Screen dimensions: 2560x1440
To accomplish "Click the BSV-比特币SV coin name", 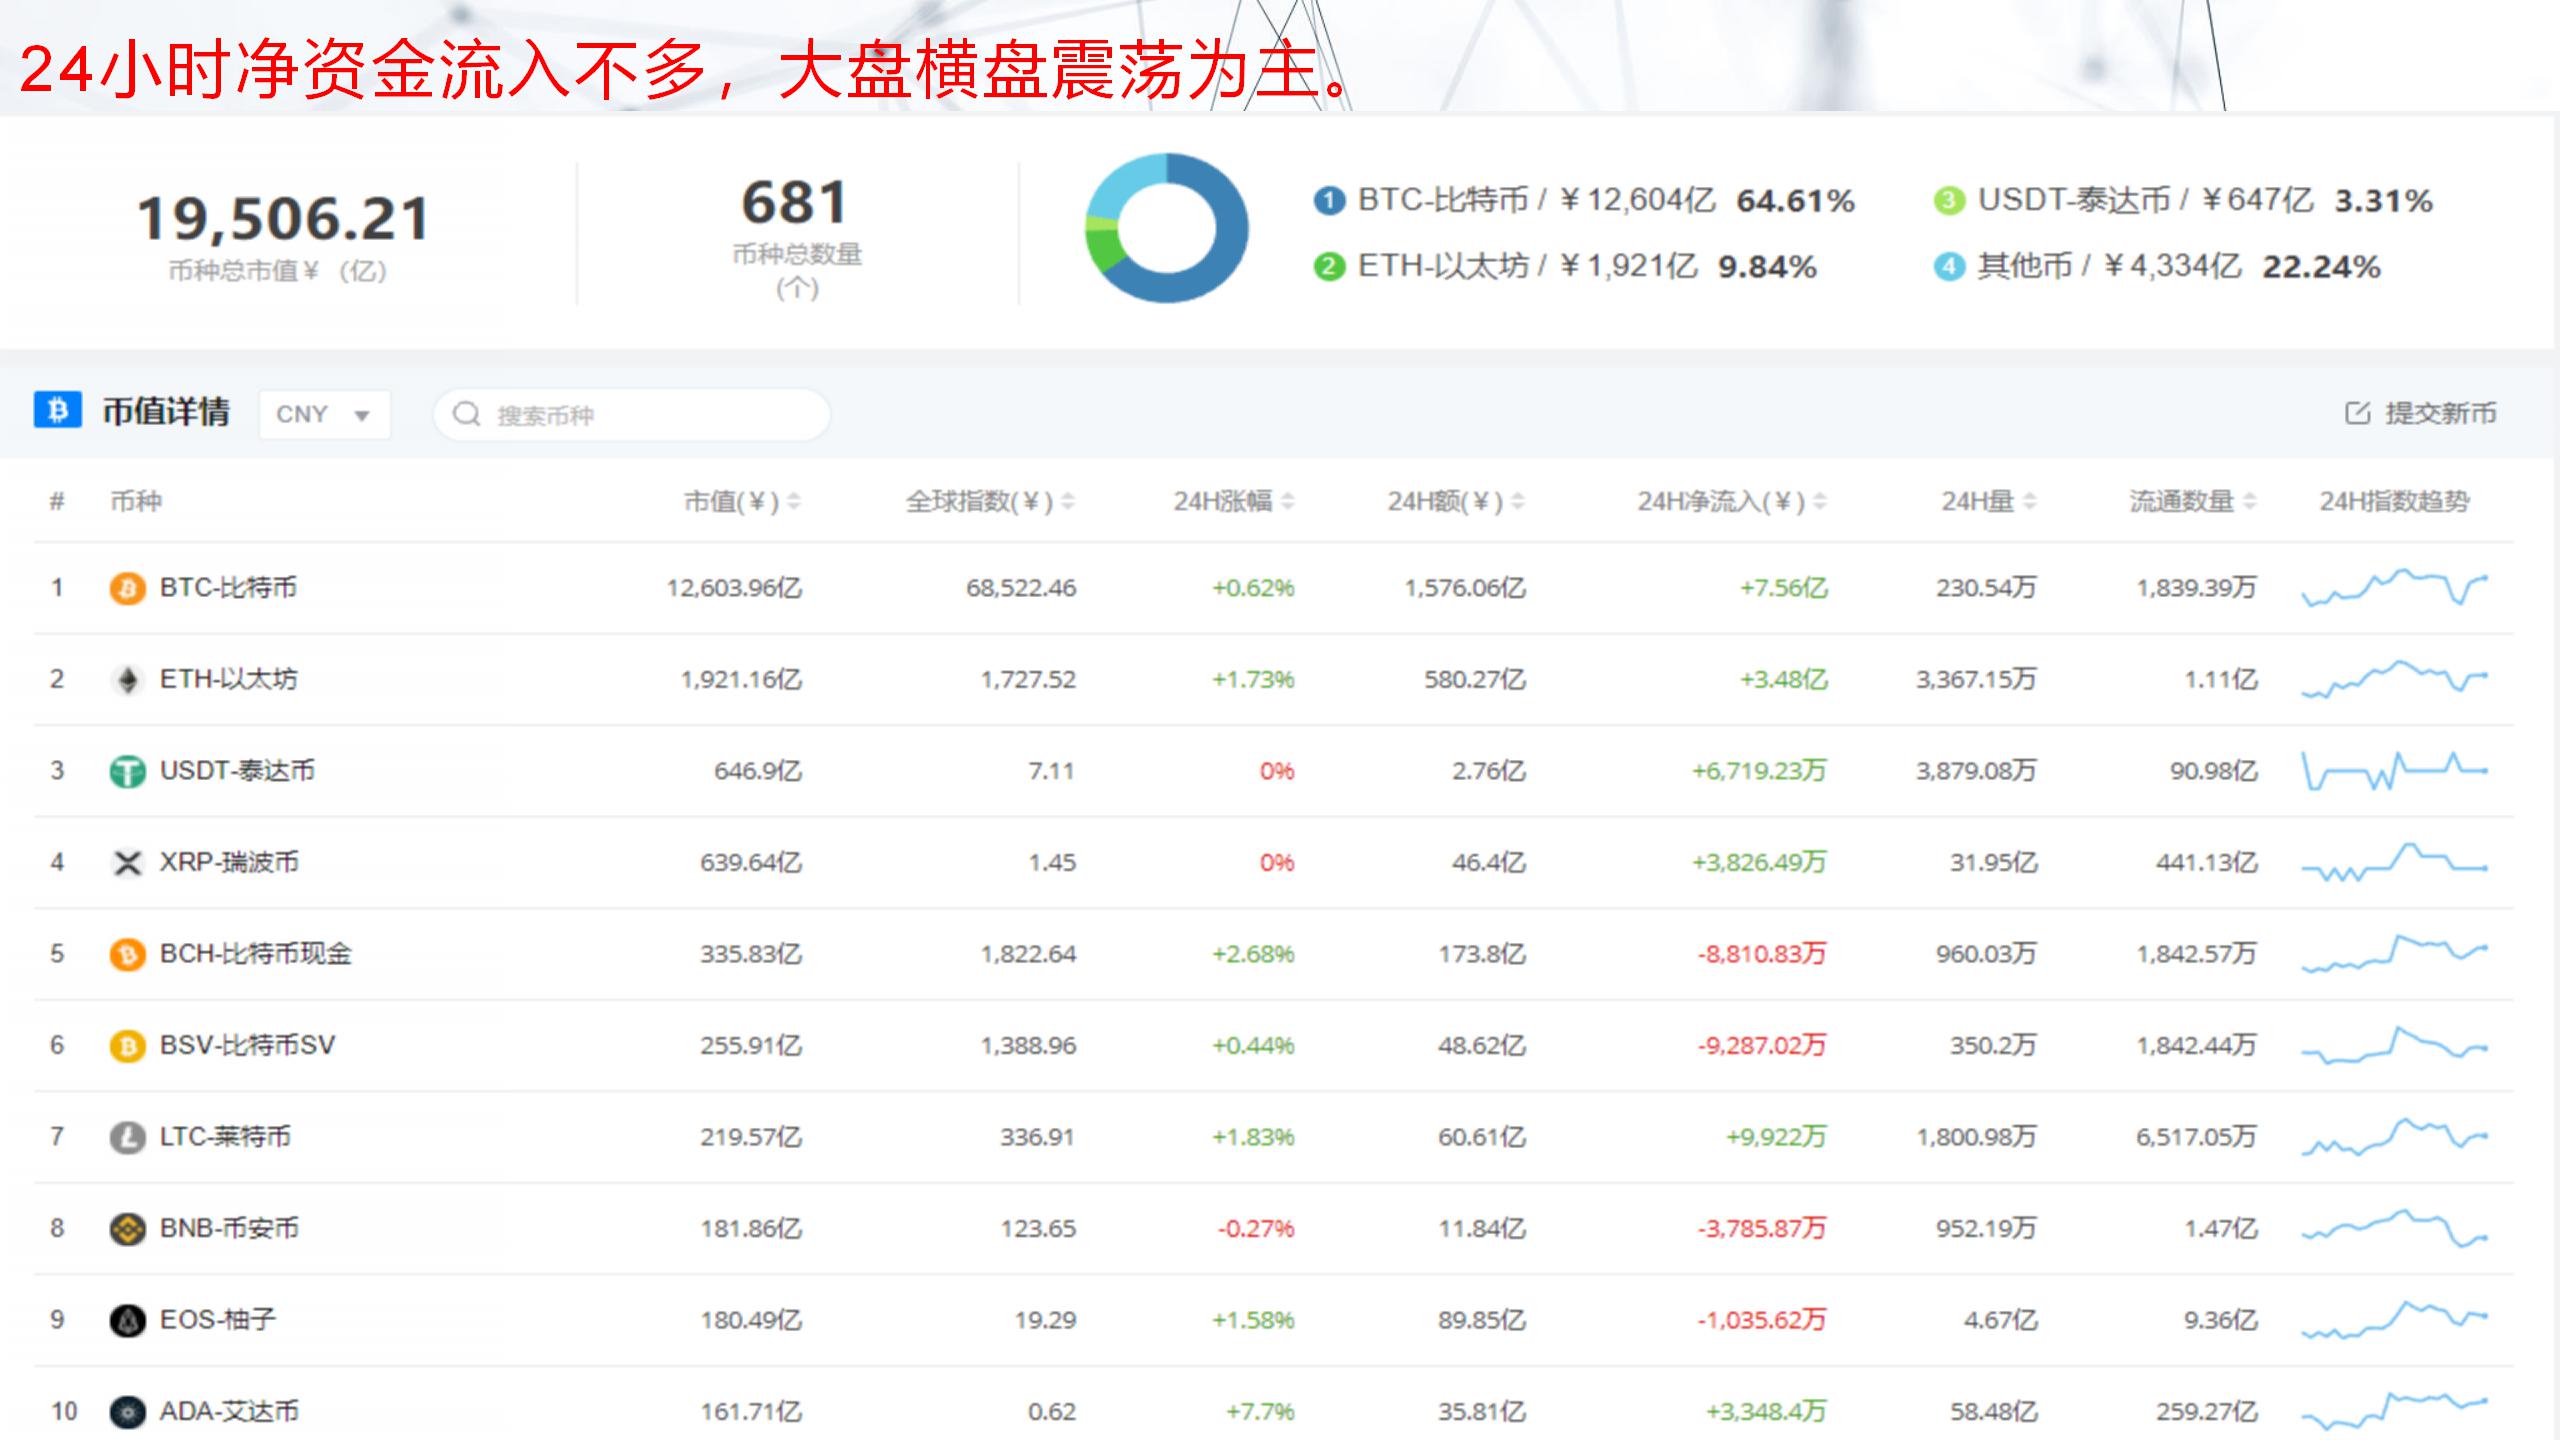I will [247, 1045].
